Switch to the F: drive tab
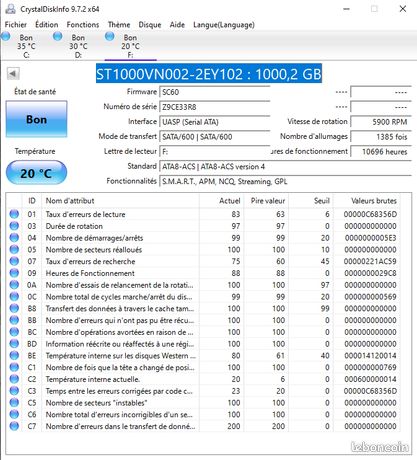 tap(130, 46)
